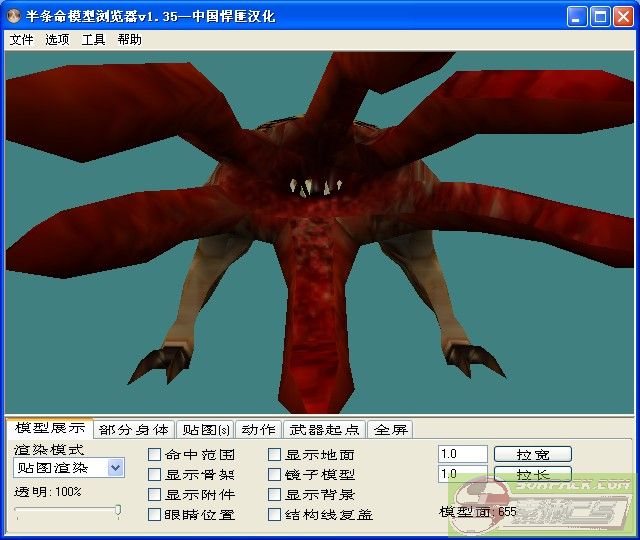Screen dimensions: 640x540
Task: Open the 文件 menu
Action: (21, 40)
